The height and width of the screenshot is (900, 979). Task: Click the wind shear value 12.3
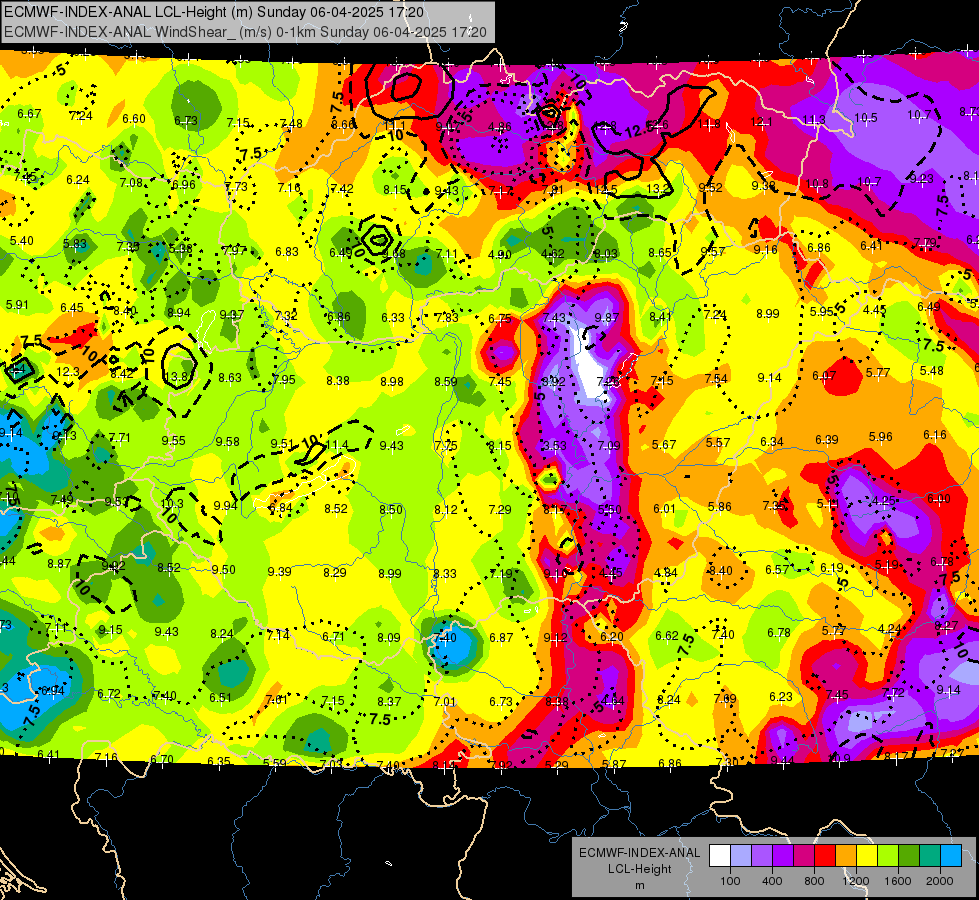[x=68, y=372]
